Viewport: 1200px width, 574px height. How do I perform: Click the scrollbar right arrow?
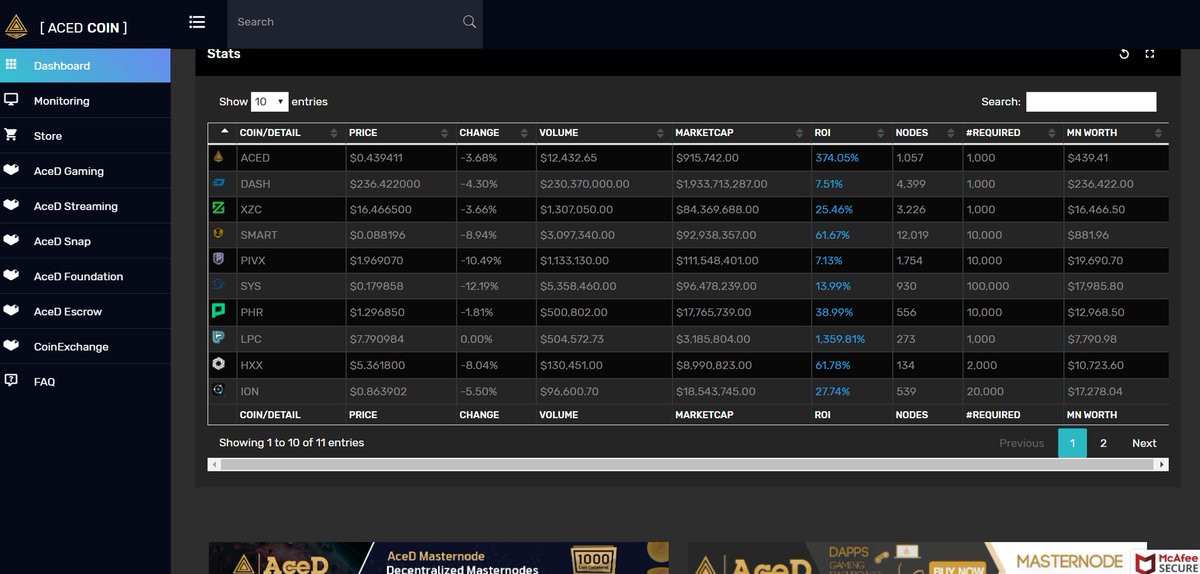coord(1162,465)
